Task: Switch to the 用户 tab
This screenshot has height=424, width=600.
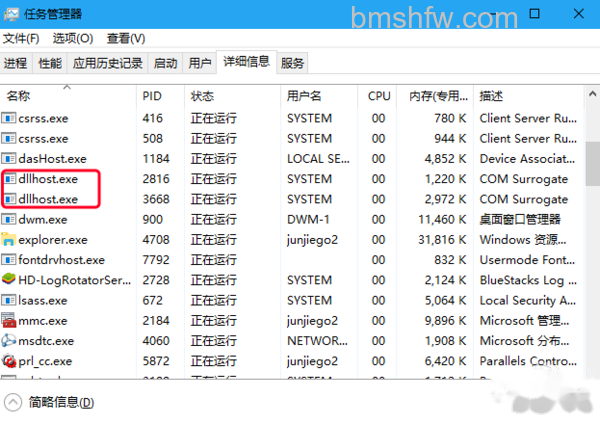Action: (x=200, y=63)
